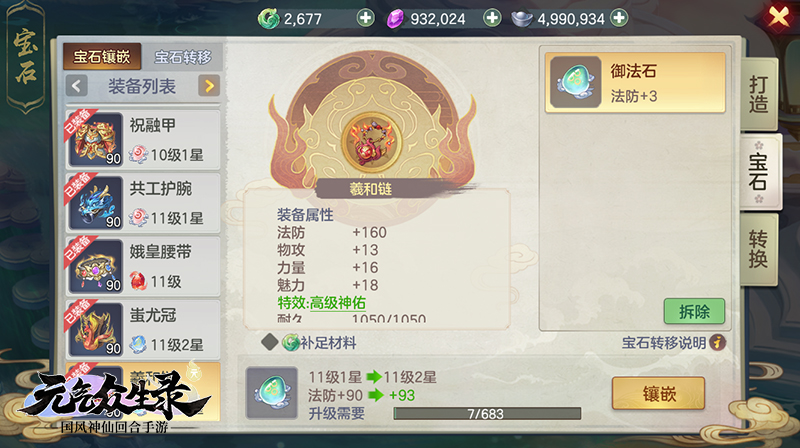Go to previous equipment list page
Screen dimensions: 800x448
pyautogui.click(x=77, y=86)
